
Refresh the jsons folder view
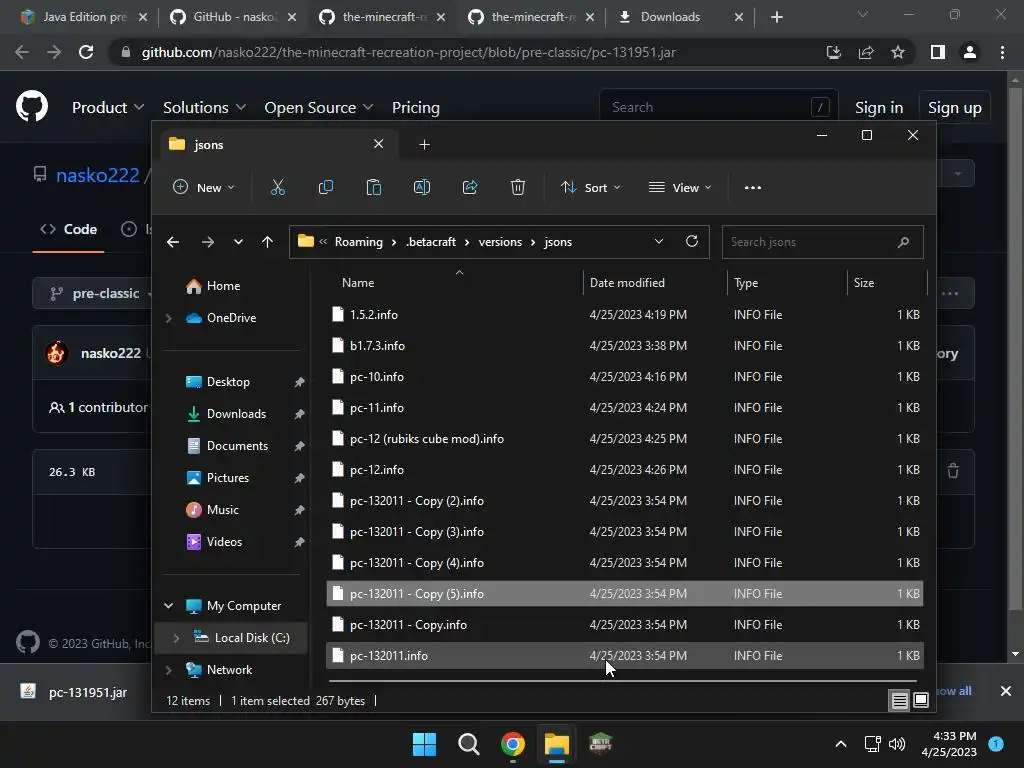pyautogui.click(x=692, y=242)
